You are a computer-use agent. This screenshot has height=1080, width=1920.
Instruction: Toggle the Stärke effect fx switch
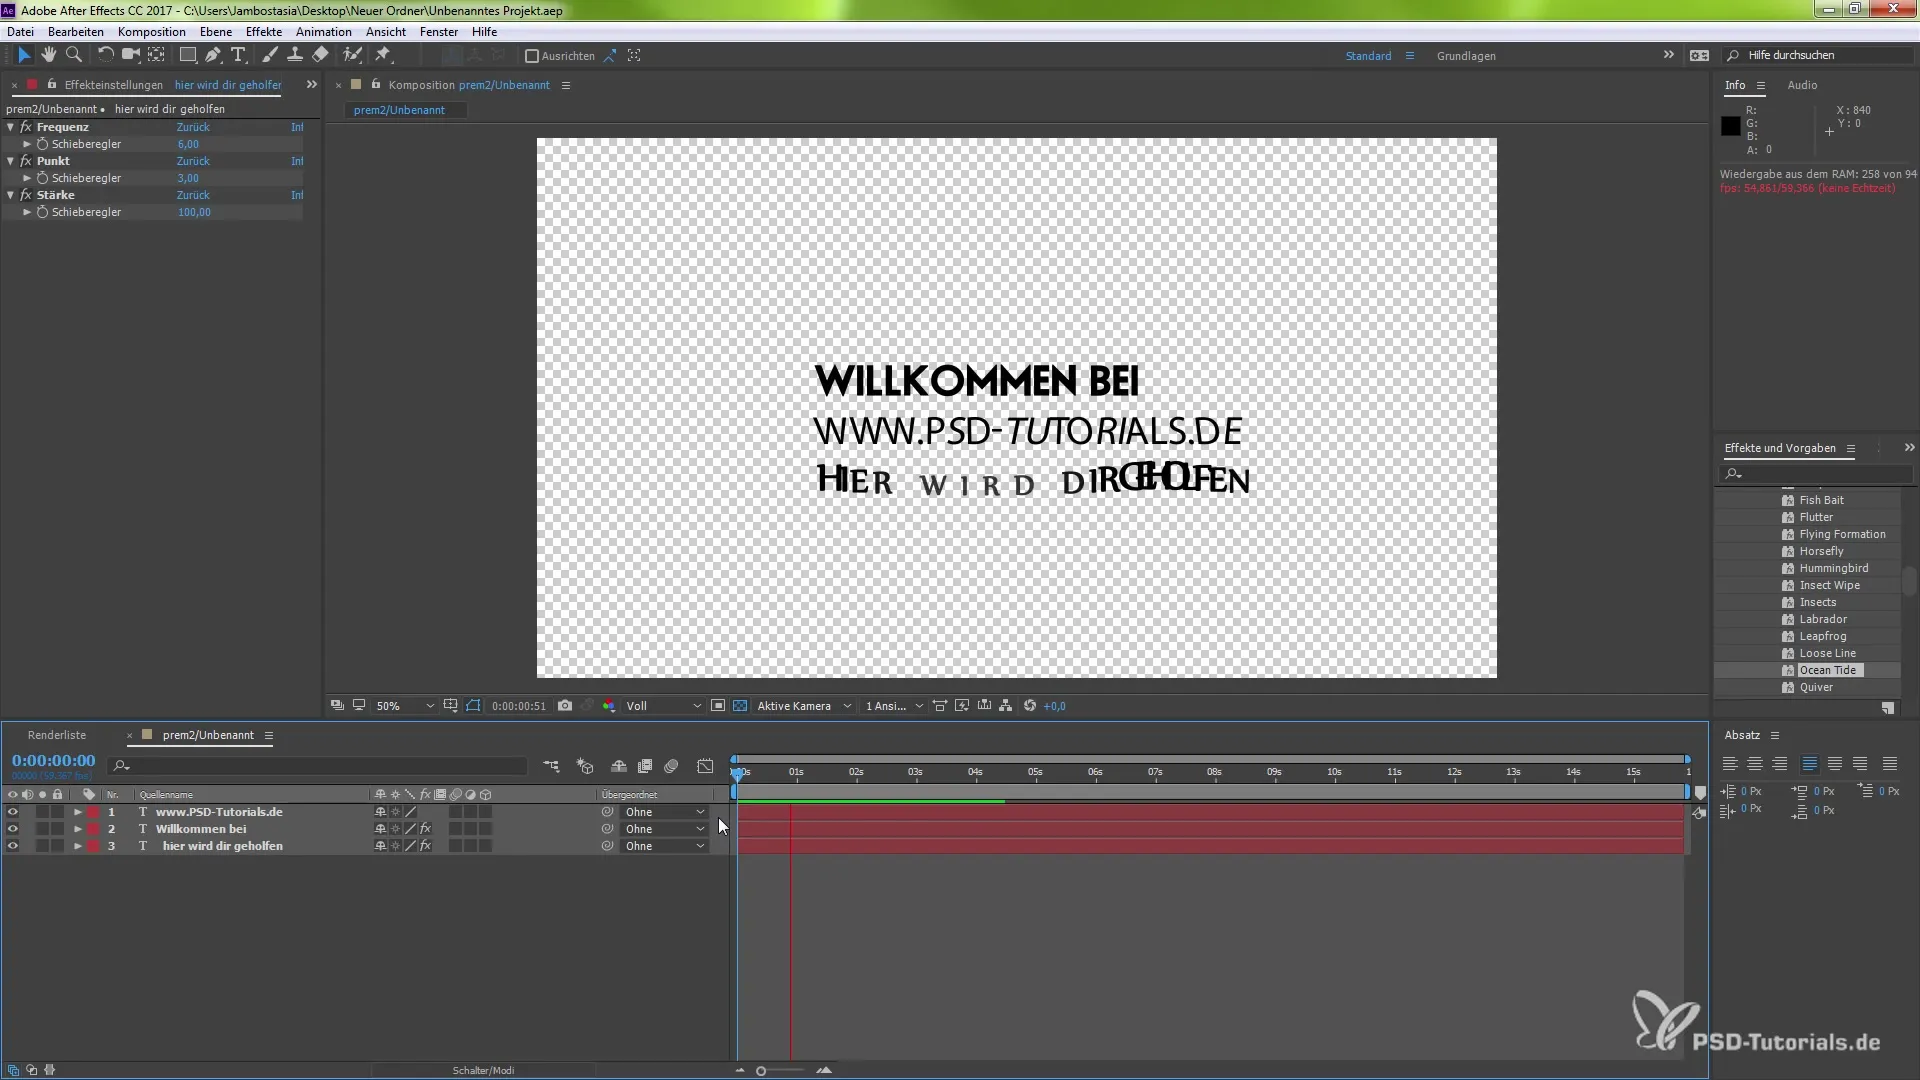point(26,195)
